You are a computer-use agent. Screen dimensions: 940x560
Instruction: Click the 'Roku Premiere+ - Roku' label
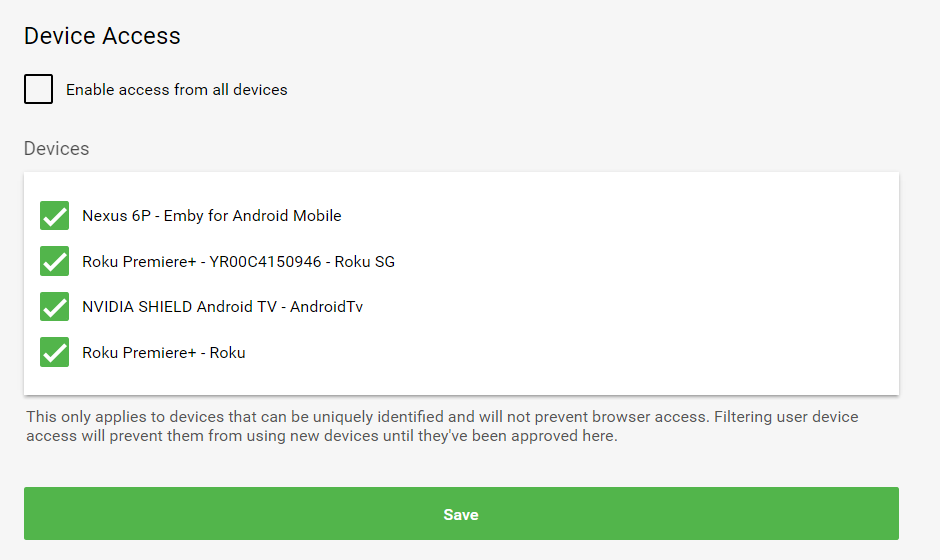163,353
